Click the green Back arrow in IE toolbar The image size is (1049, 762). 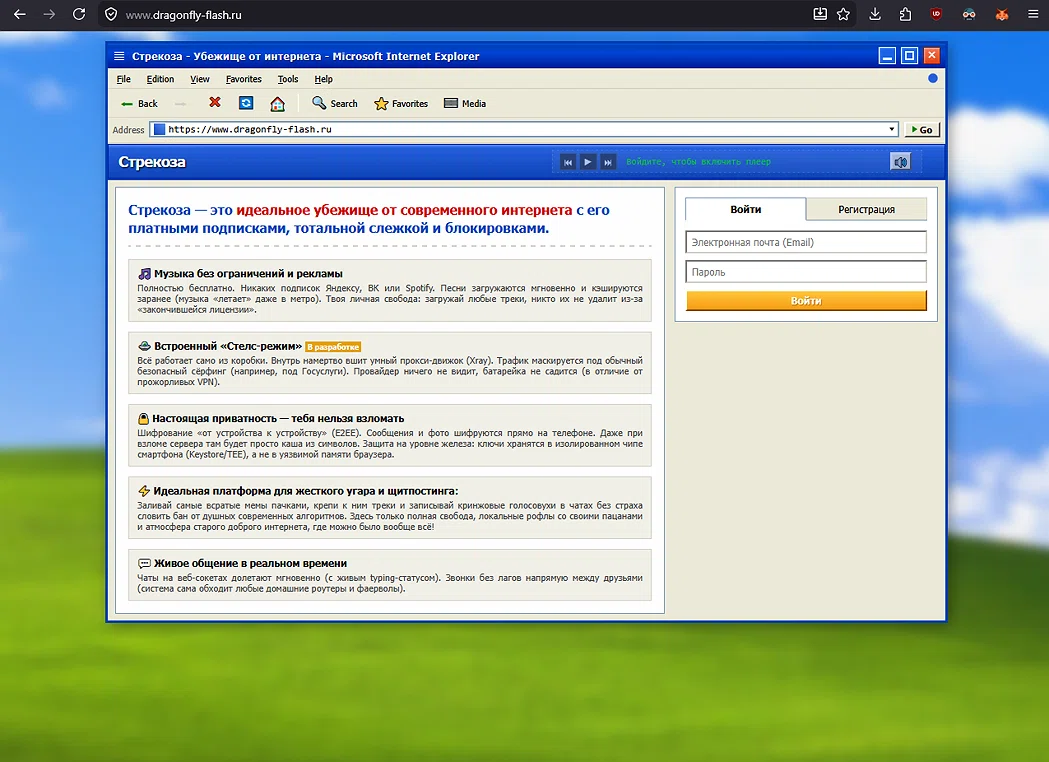click(x=126, y=104)
